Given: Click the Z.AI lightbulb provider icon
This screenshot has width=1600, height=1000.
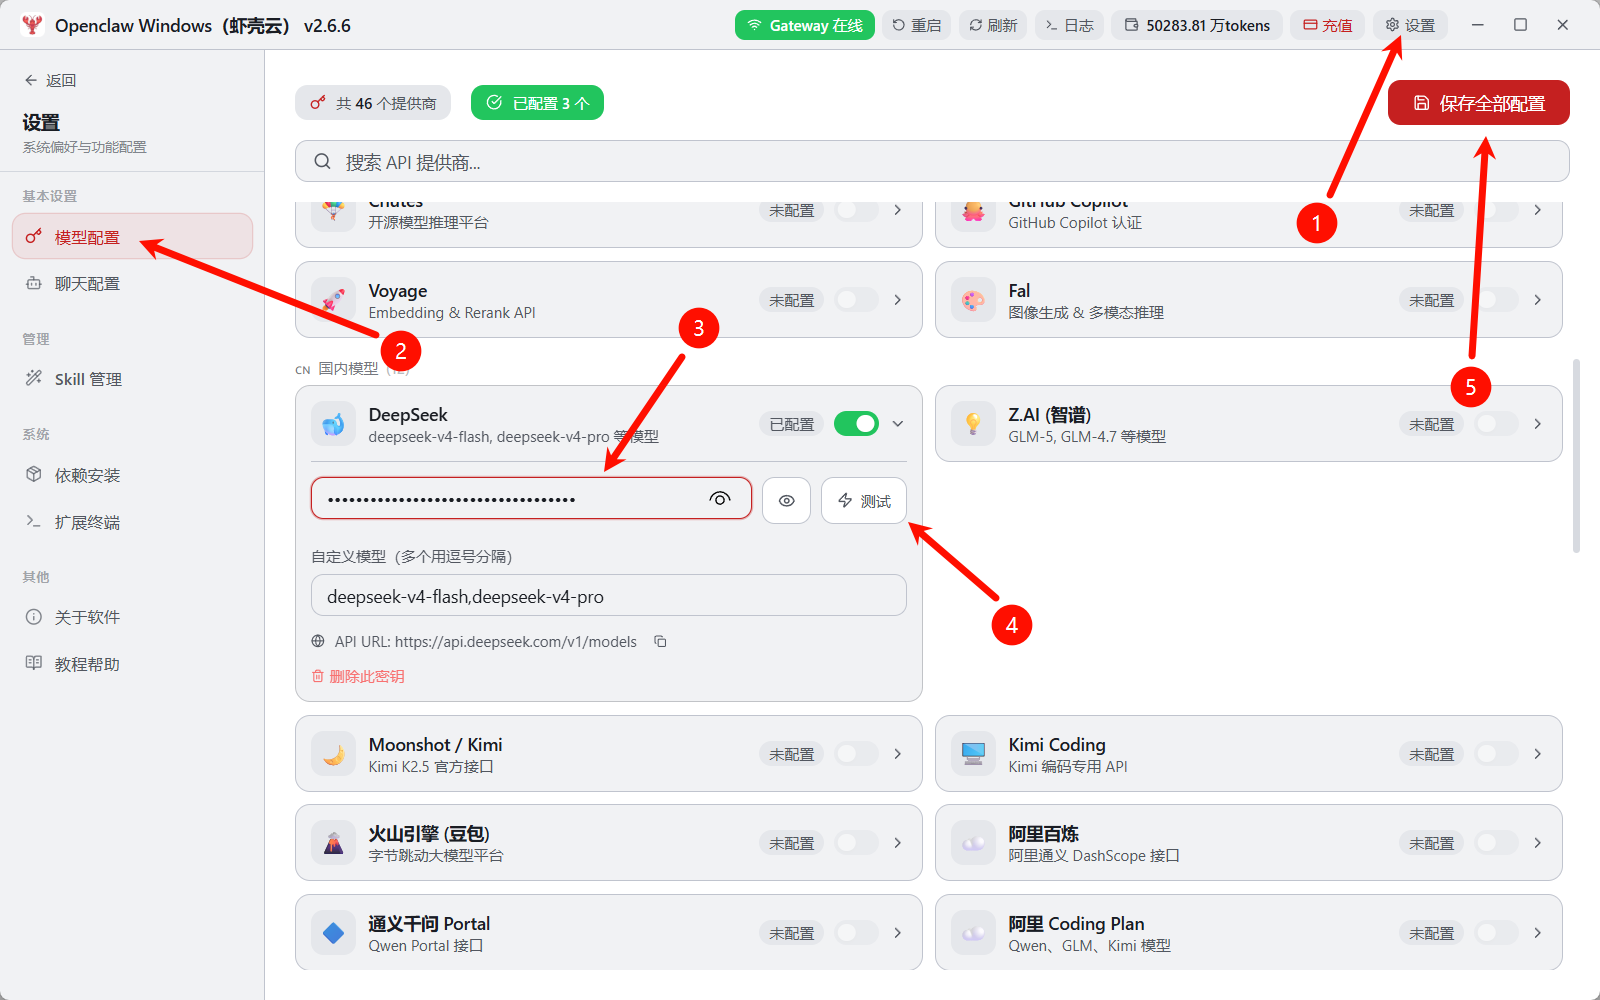Looking at the screenshot, I should [x=973, y=424].
